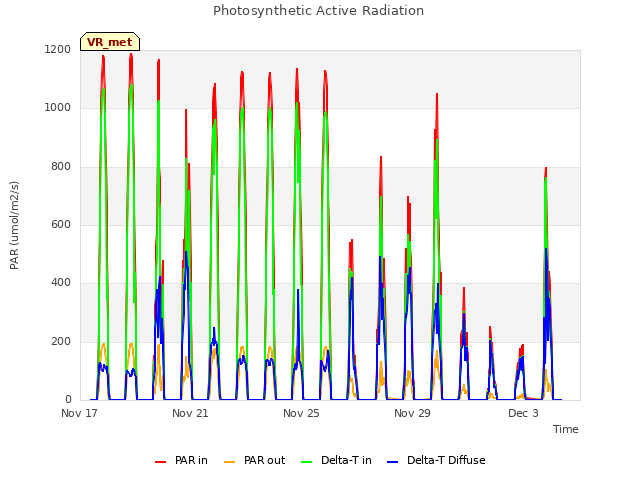This screenshot has width=640, height=480.
Task: Click the Nov 25 x-axis tick label
Action: 301,413
